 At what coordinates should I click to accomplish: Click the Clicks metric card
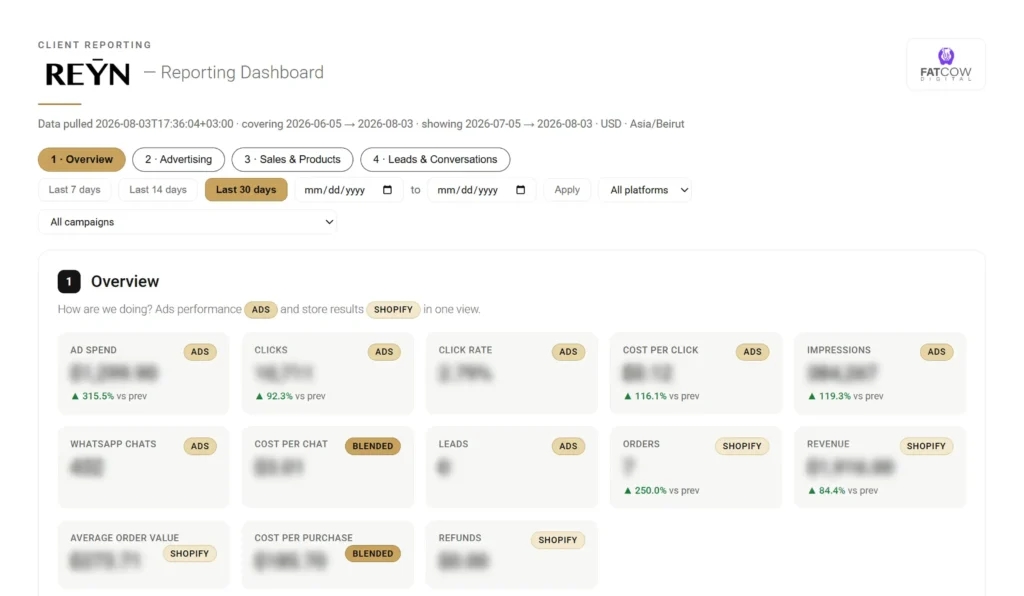(x=327, y=373)
